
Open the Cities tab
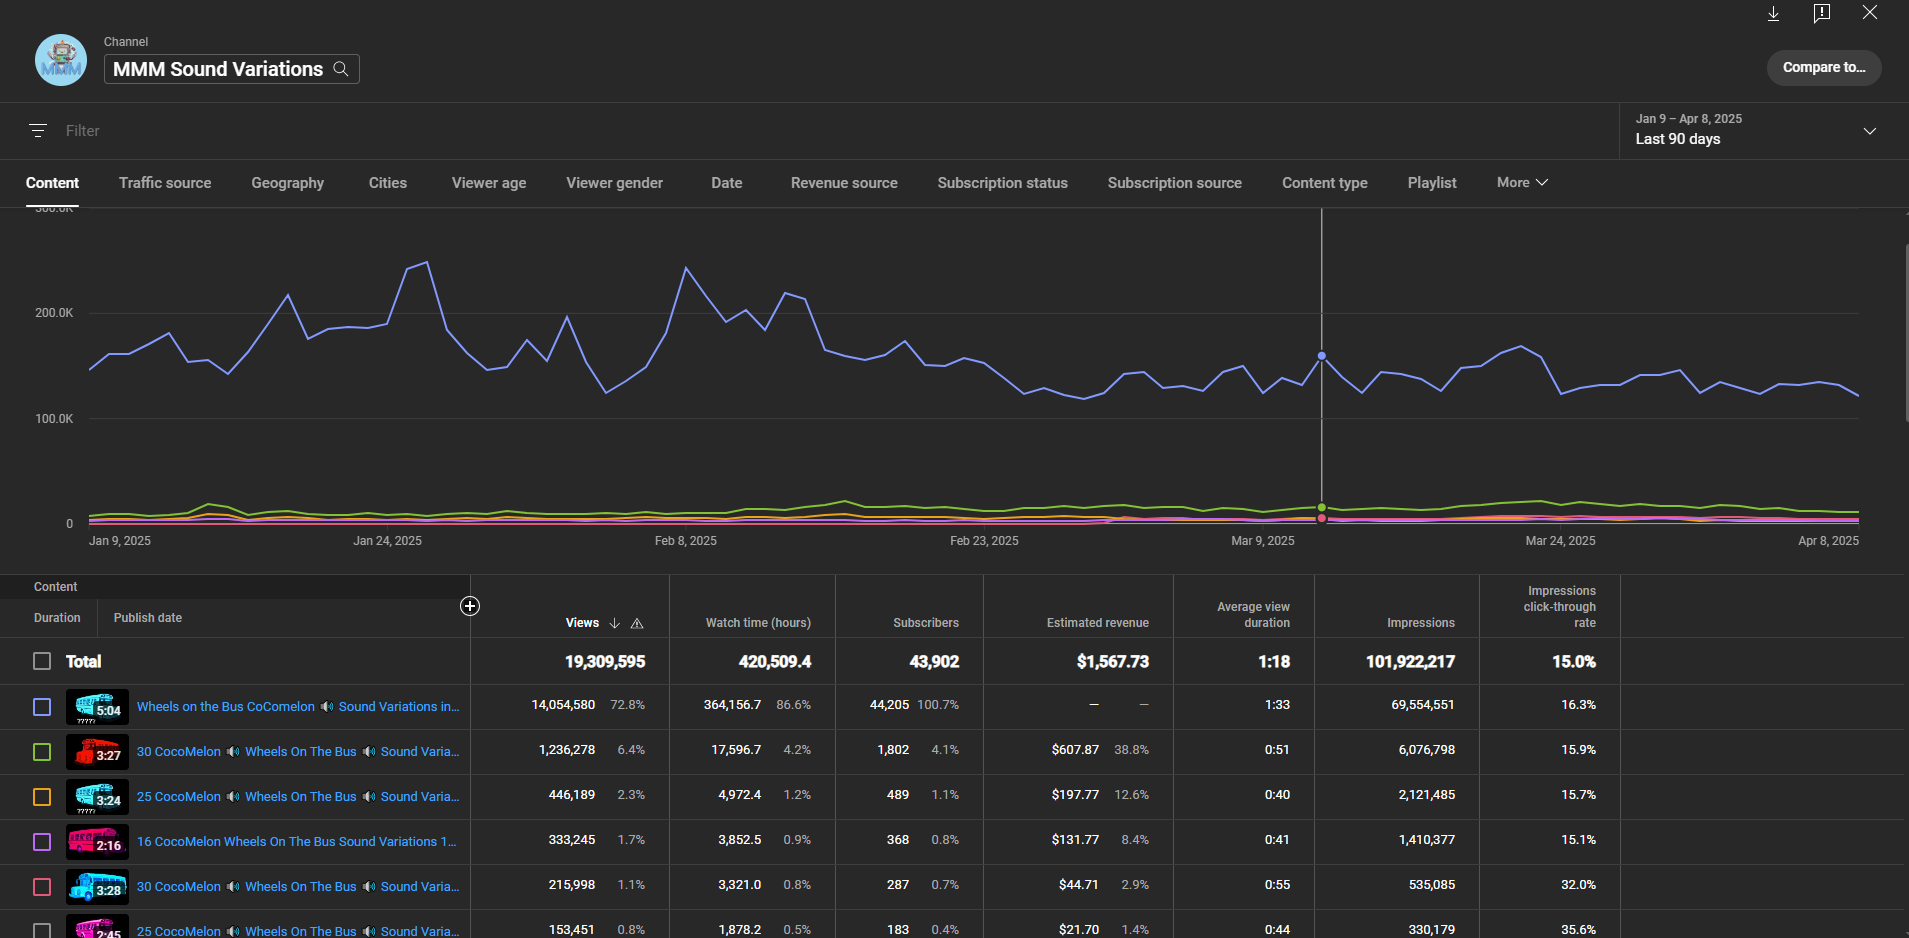point(388,183)
